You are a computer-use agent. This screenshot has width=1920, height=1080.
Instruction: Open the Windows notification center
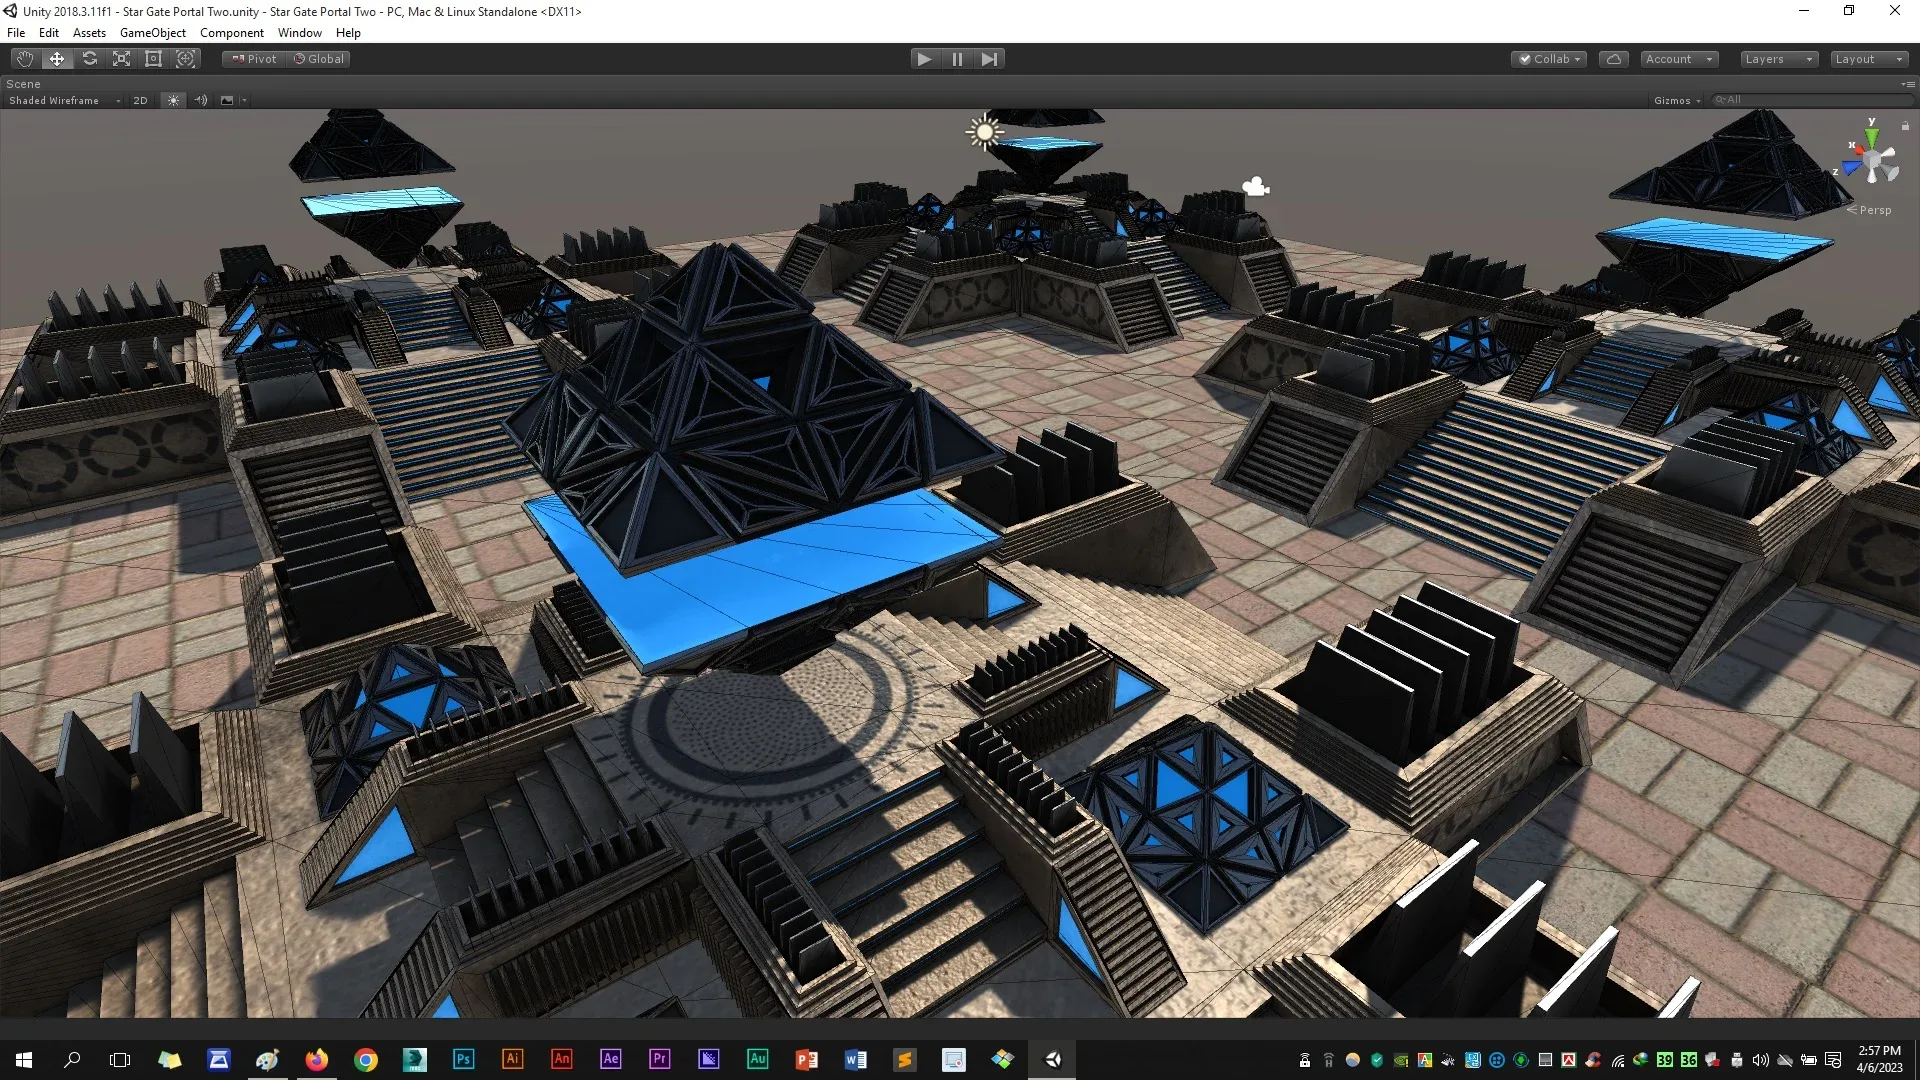click(1833, 1060)
